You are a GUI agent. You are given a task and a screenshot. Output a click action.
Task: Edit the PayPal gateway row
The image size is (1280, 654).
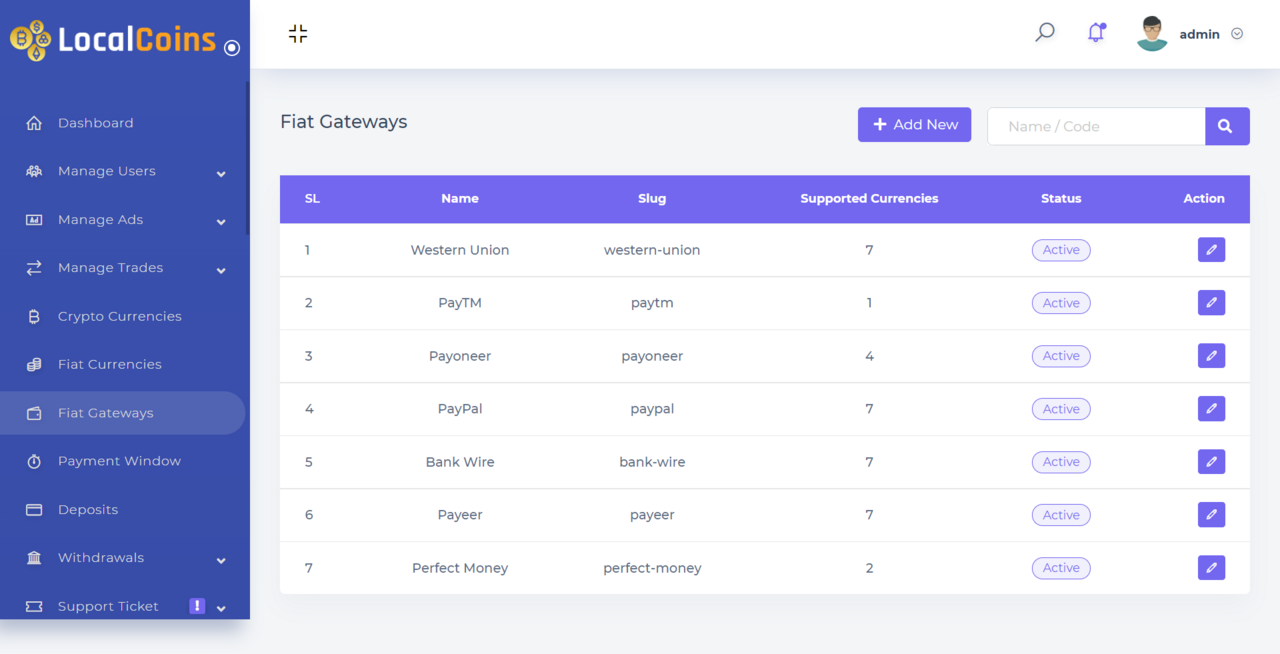[1211, 409]
